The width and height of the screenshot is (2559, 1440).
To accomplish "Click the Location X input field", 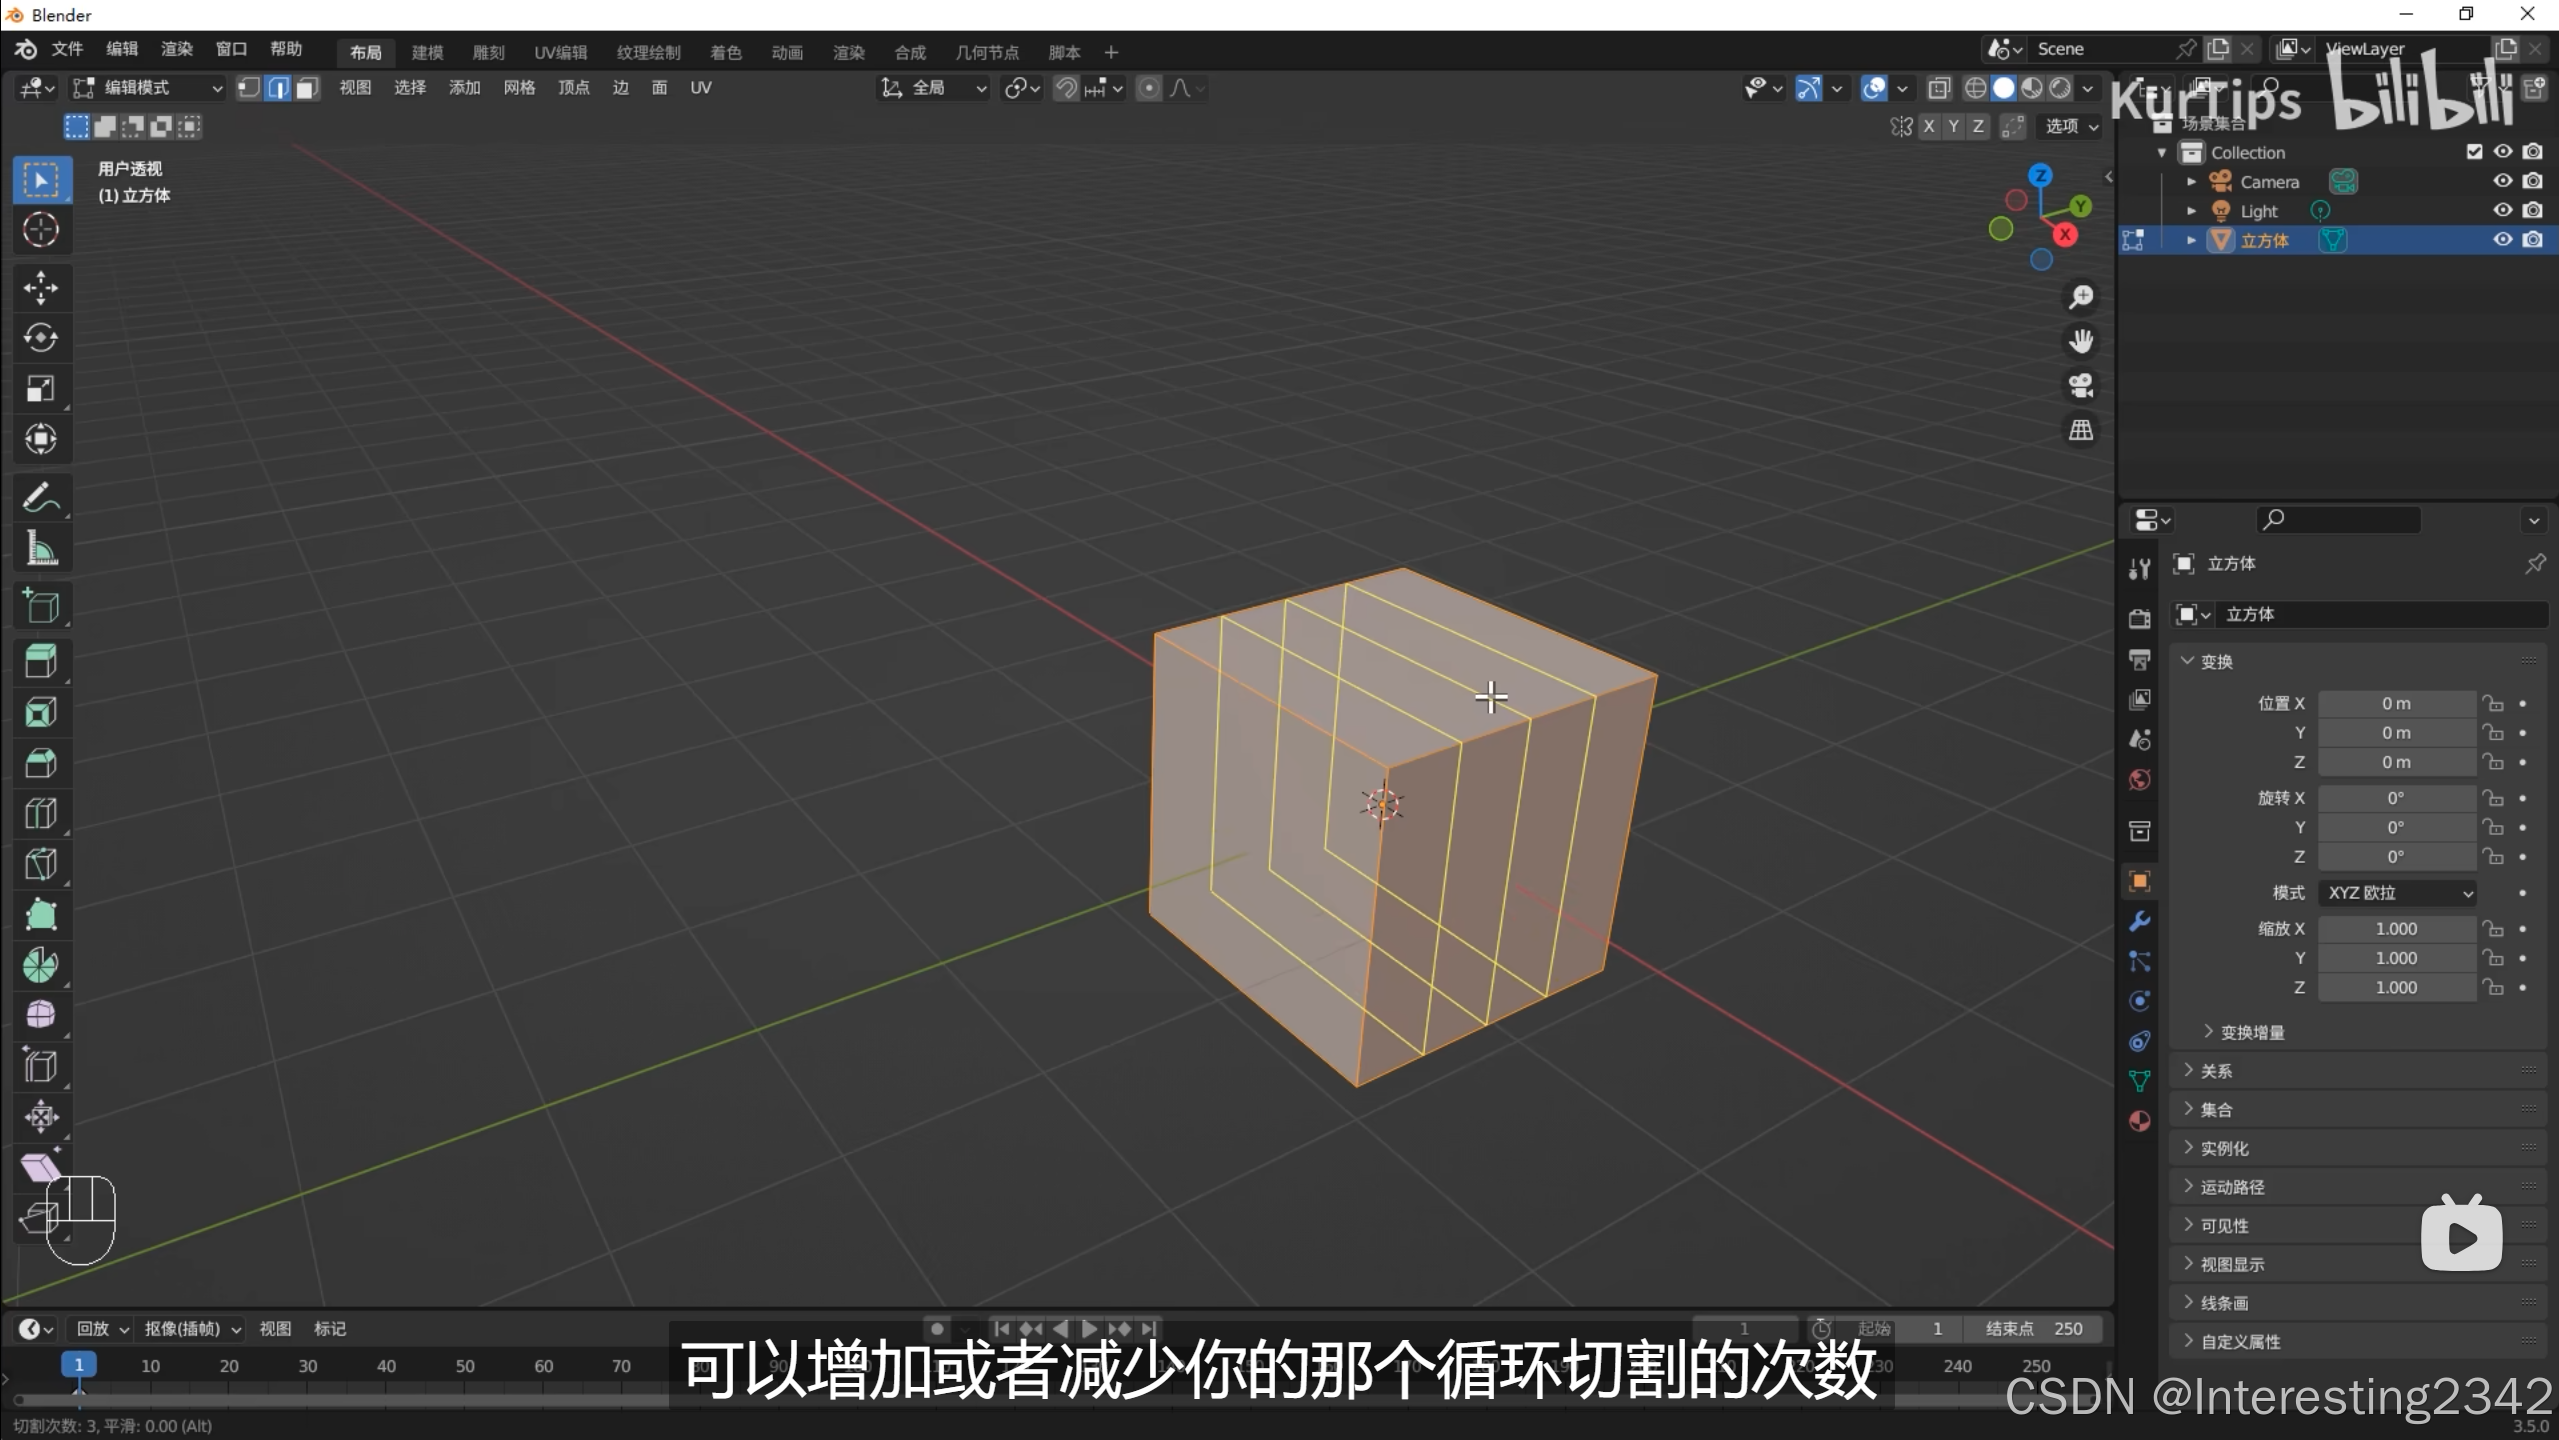I will 2396,704.
